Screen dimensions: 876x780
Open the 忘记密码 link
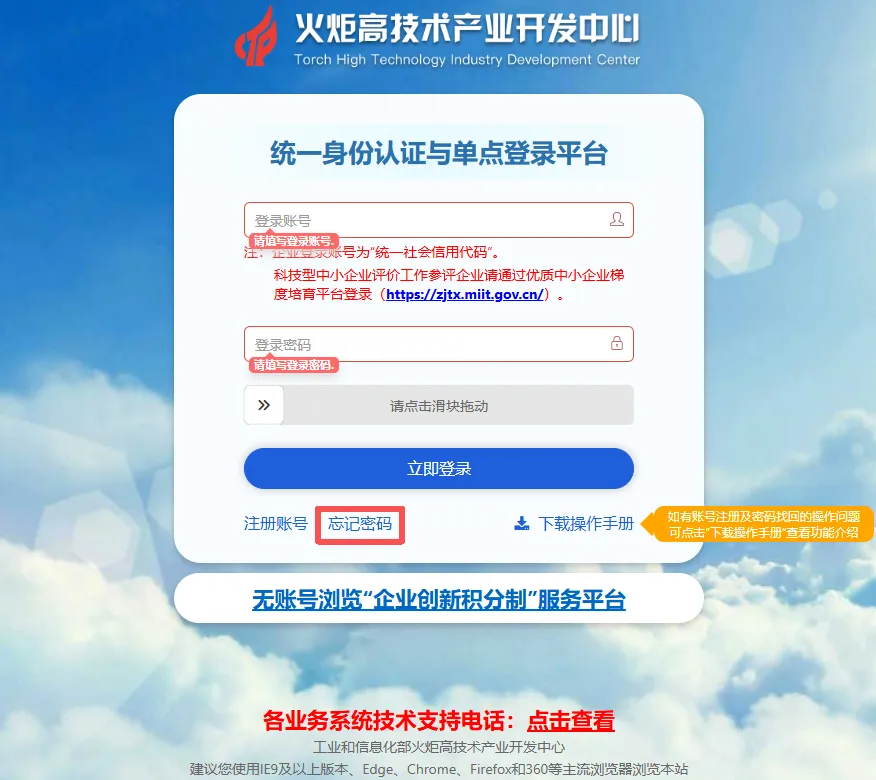(360, 524)
